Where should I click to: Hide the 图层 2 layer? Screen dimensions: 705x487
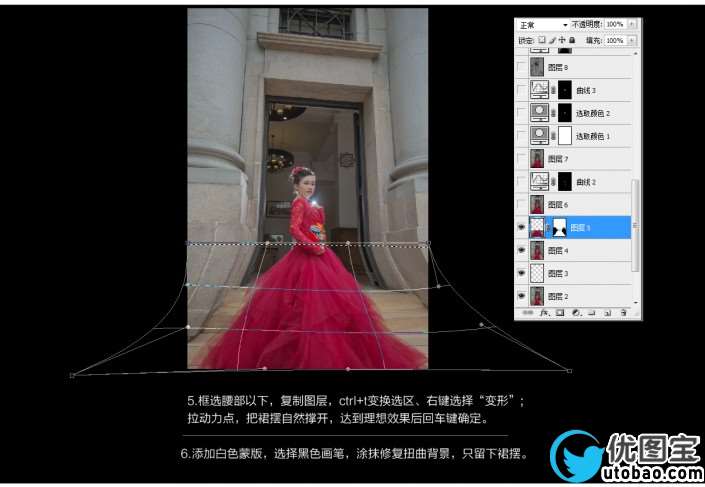click(522, 296)
